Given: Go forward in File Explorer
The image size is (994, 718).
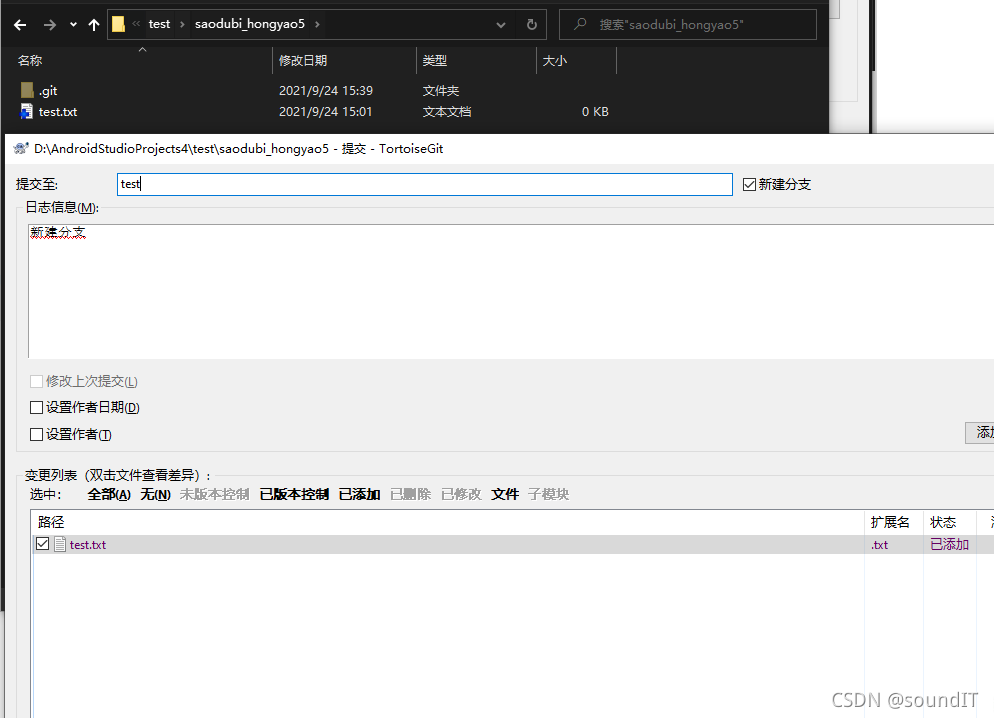Looking at the screenshot, I should point(49,25).
